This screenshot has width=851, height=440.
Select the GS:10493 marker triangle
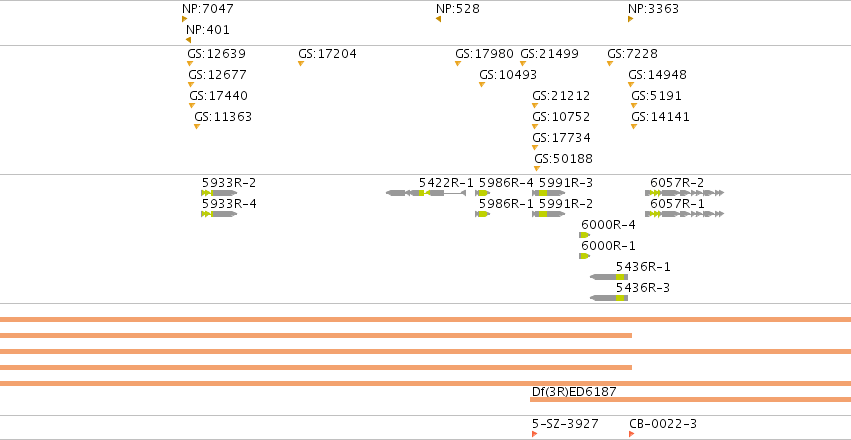(482, 85)
